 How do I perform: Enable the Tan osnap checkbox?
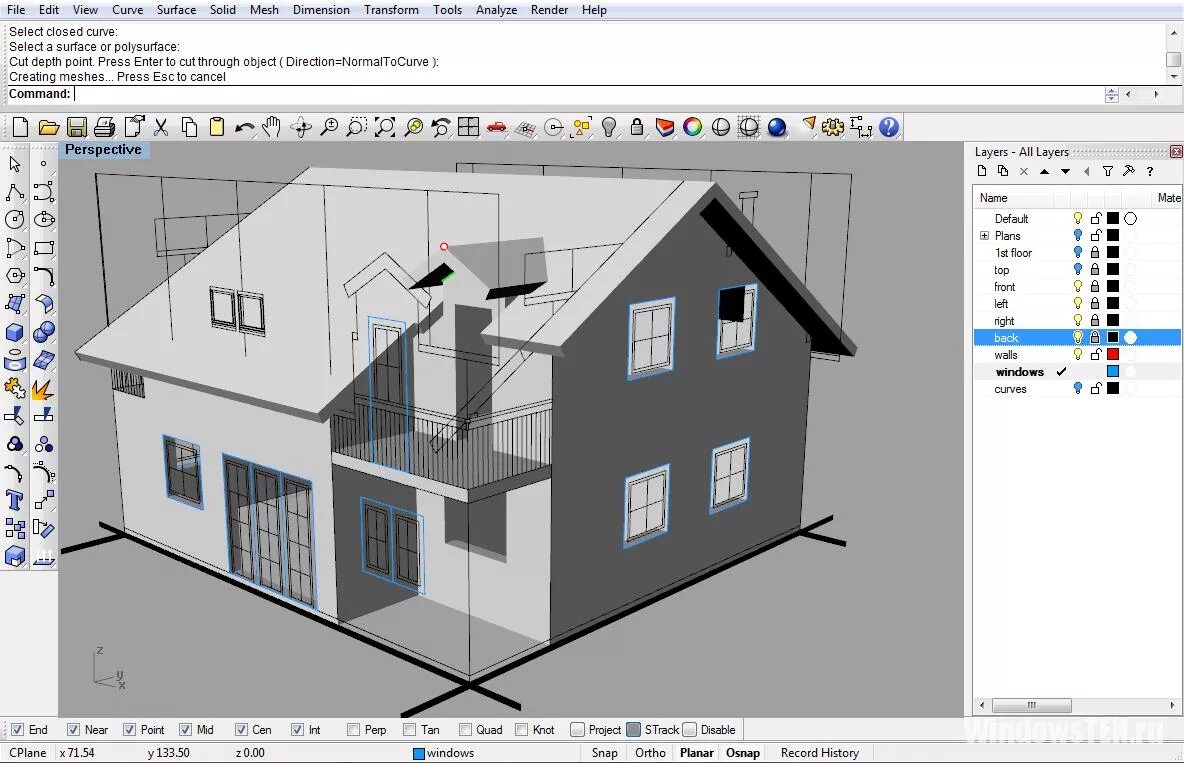[409, 730]
